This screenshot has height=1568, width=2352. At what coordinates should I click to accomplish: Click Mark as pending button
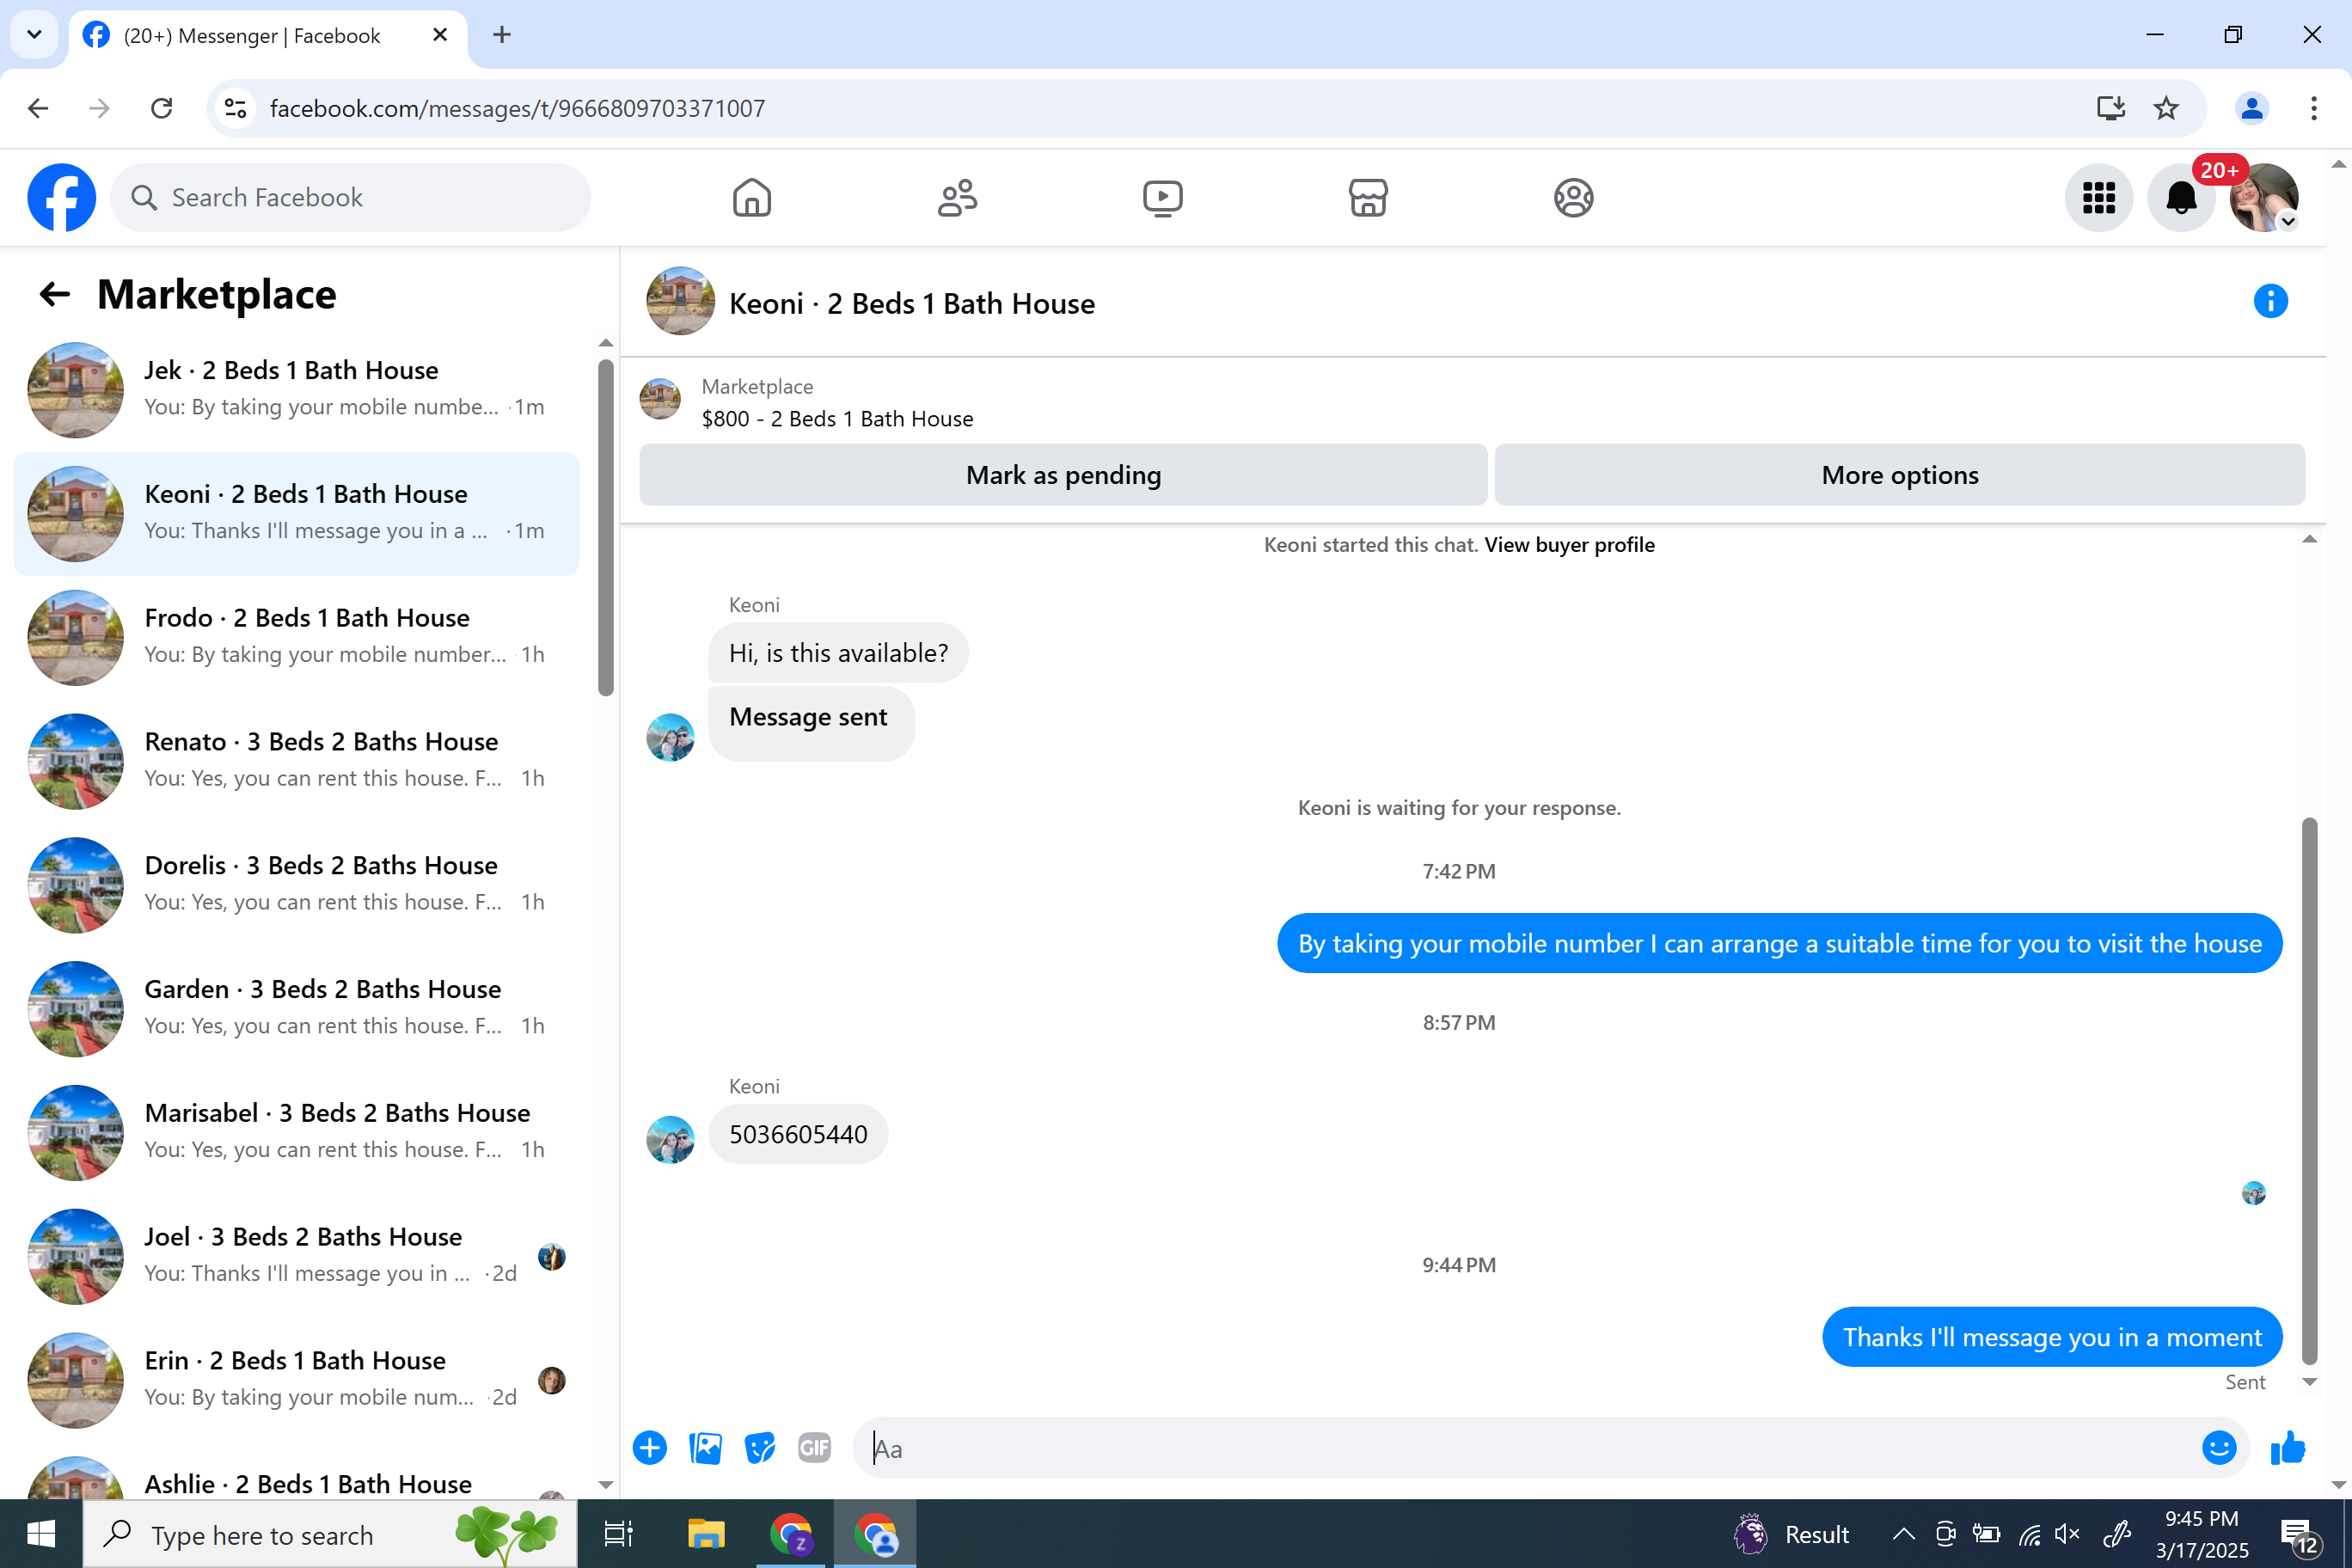pos(1063,475)
